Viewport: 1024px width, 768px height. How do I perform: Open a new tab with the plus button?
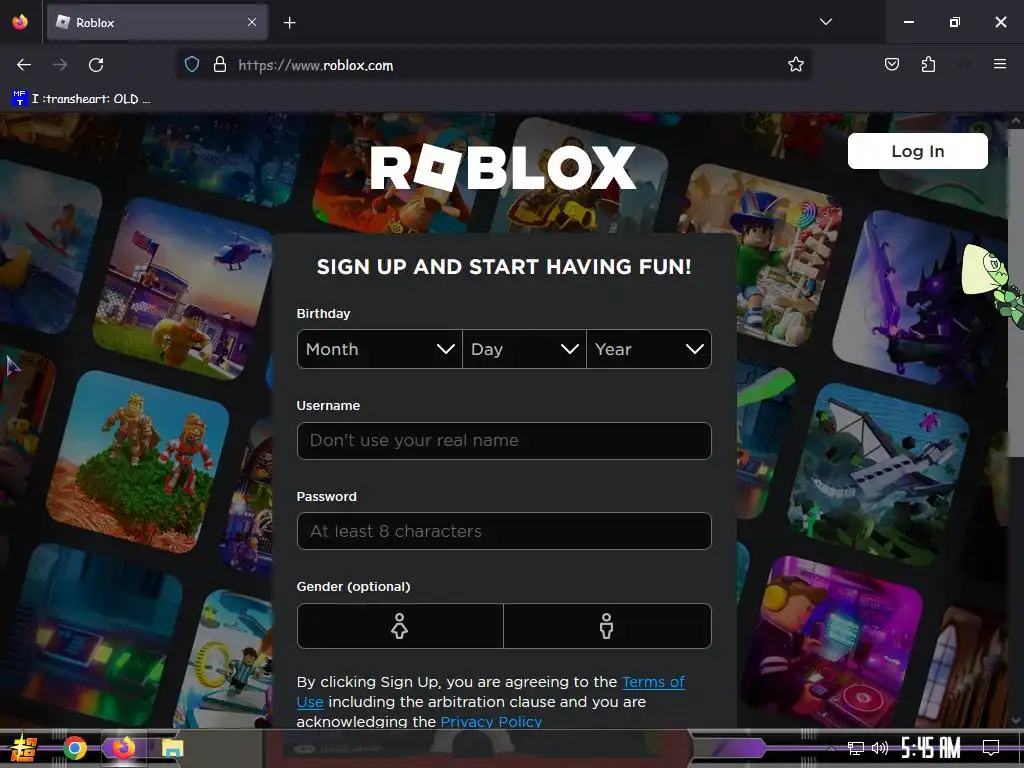click(x=289, y=23)
